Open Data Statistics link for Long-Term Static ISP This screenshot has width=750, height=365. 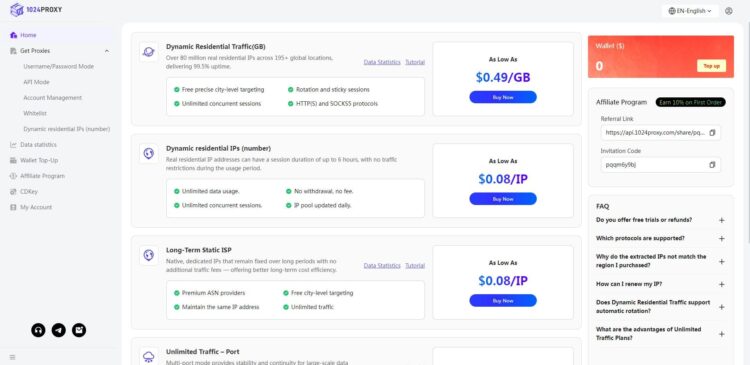(x=382, y=265)
